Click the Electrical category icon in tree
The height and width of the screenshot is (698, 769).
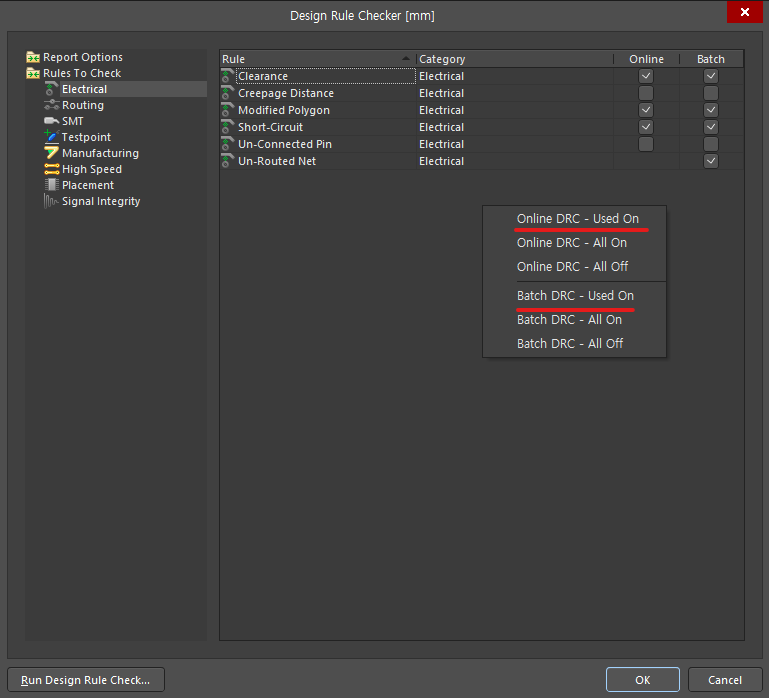pos(51,89)
